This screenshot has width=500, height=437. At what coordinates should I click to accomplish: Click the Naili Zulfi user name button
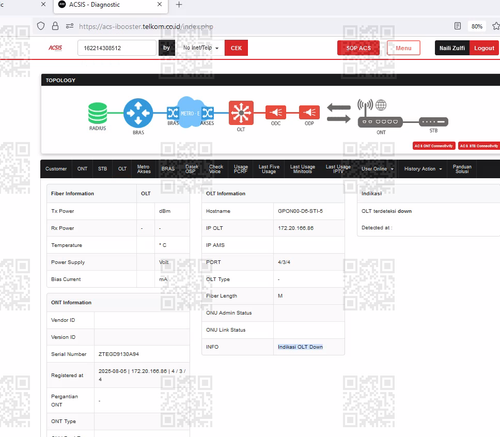[452, 48]
